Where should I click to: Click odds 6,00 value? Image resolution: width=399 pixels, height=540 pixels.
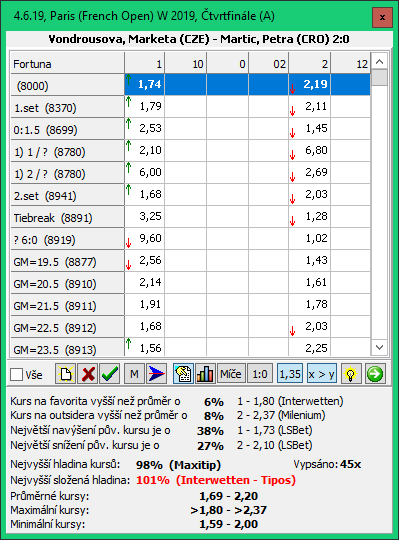click(x=145, y=173)
